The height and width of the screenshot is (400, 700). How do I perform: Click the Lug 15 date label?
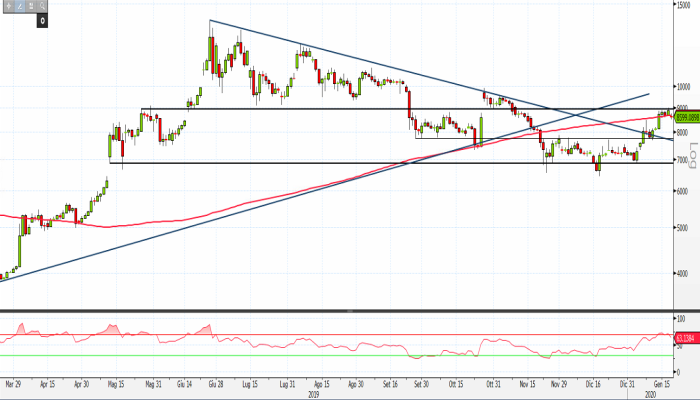(x=250, y=384)
